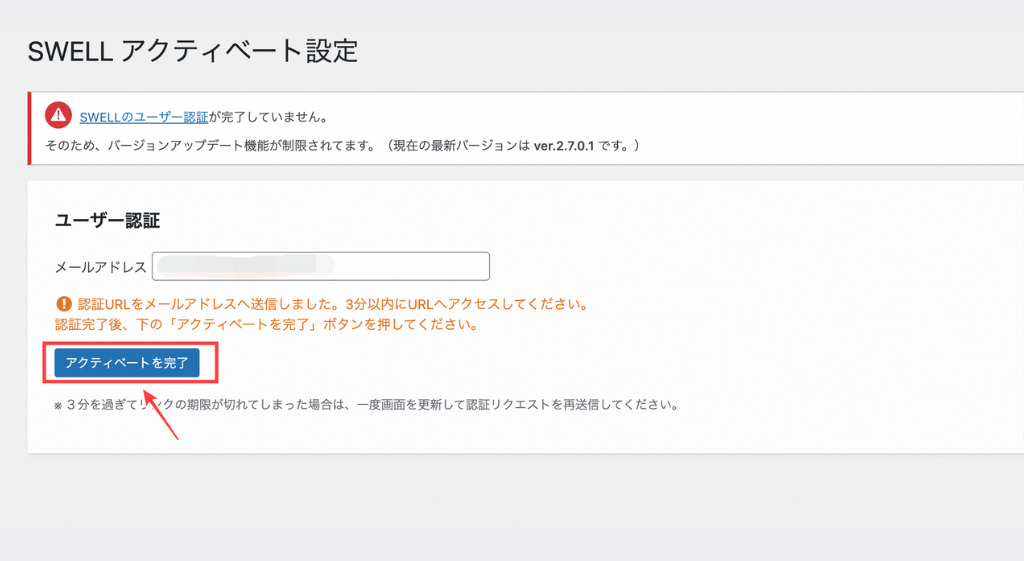Click the アクティベートを完了 button
This screenshot has width=1024, height=561.
coord(127,362)
